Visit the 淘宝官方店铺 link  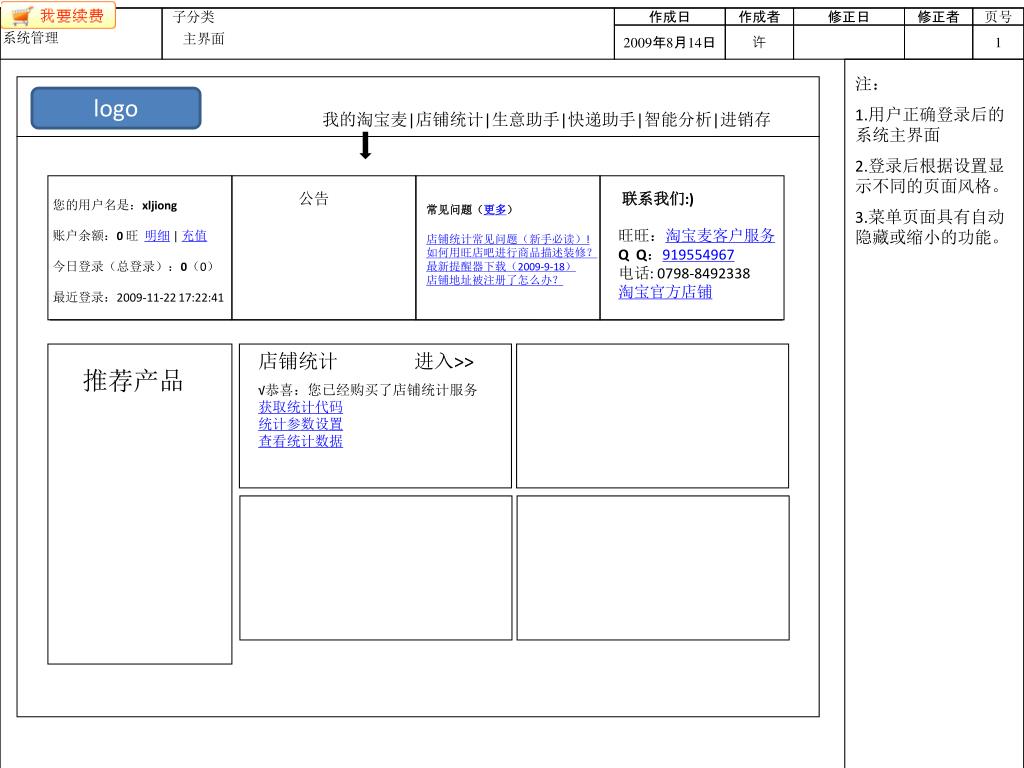(x=665, y=292)
